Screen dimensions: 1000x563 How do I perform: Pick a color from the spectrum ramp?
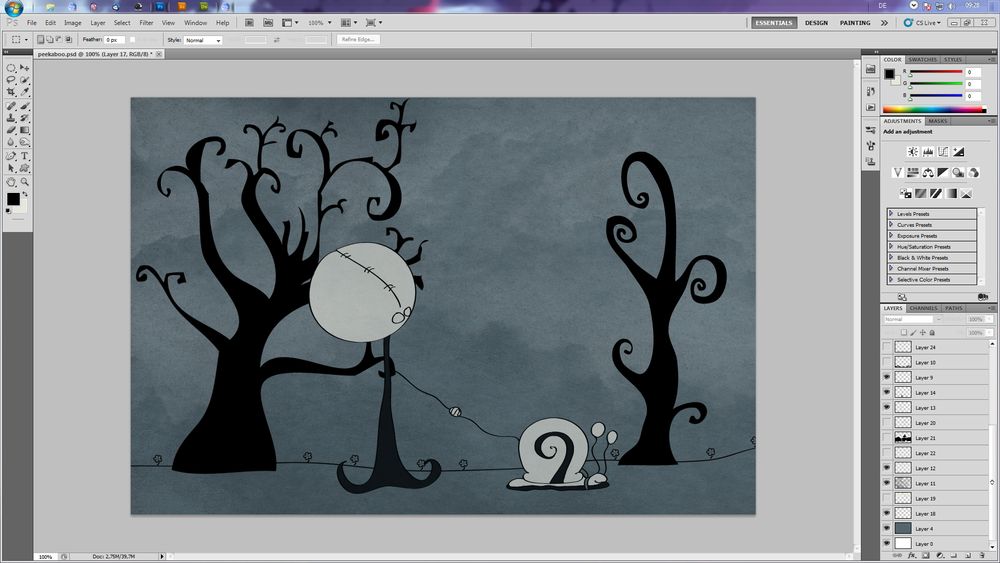tap(934, 110)
